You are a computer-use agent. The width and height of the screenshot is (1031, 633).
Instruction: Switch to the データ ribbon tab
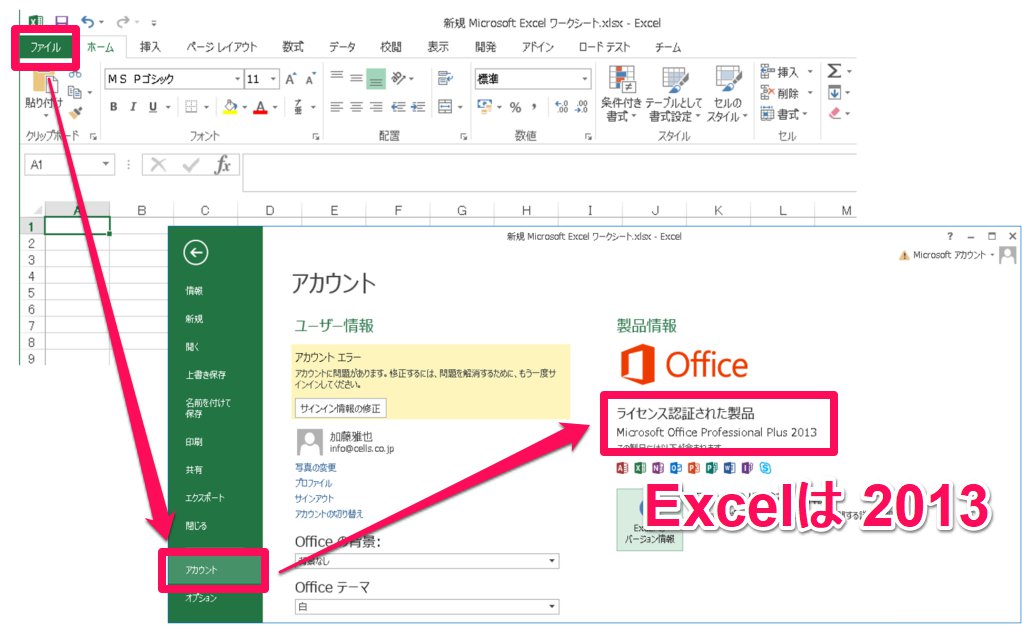point(342,47)
